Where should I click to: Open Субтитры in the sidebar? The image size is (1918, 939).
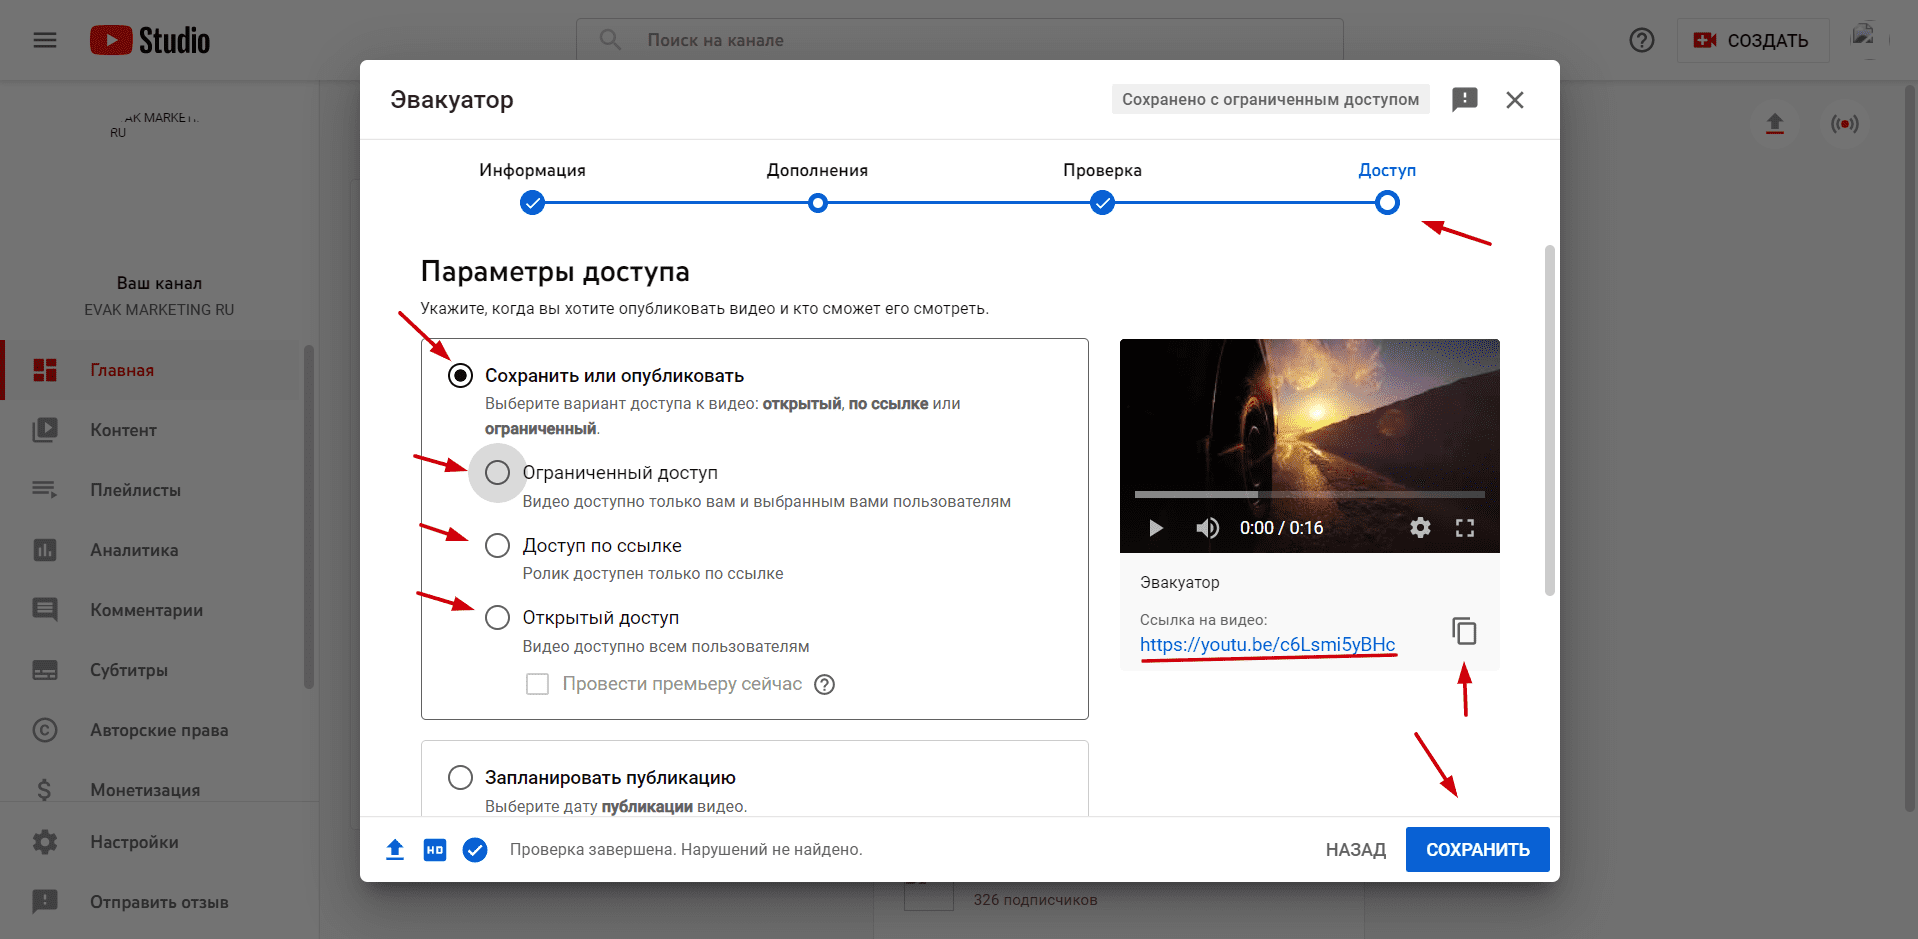150,670
